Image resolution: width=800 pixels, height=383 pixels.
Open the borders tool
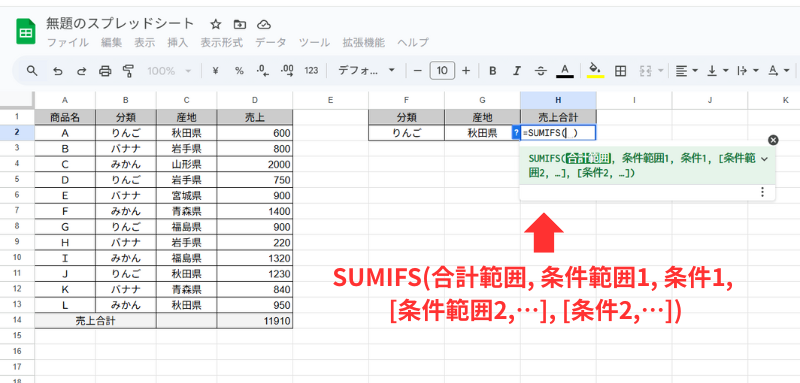coord(620,70)
